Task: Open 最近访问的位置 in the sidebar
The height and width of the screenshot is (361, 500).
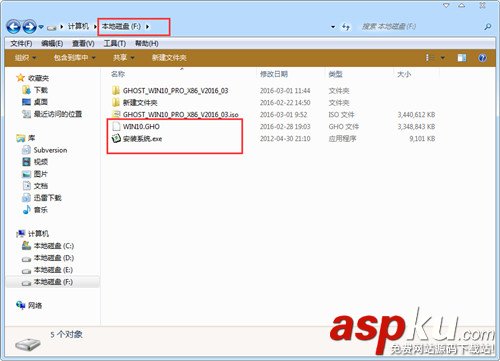Action: point(58,114)
